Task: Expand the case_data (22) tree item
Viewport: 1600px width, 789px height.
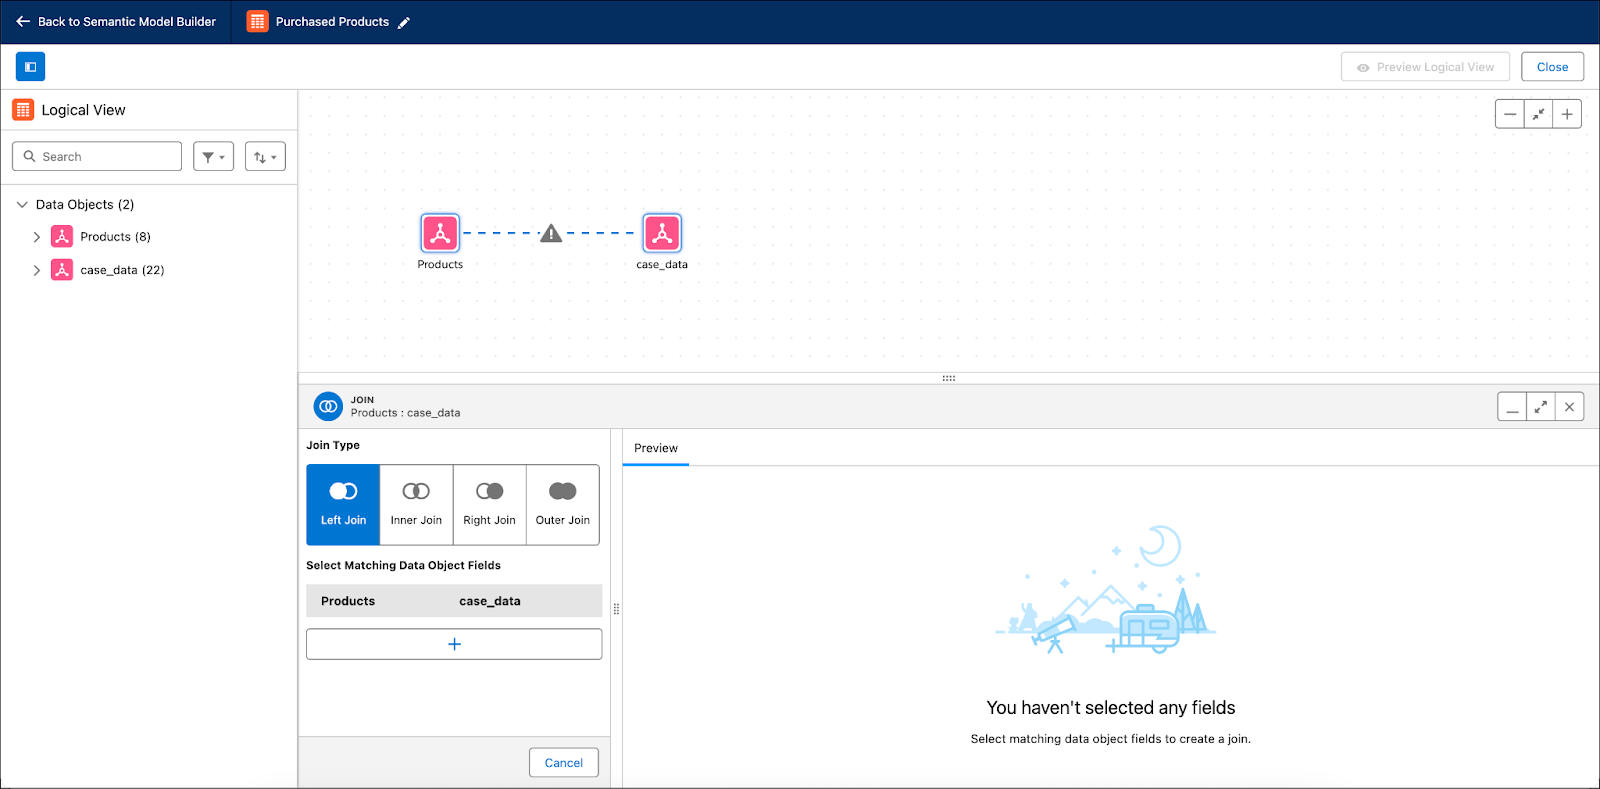Action: 37,270
